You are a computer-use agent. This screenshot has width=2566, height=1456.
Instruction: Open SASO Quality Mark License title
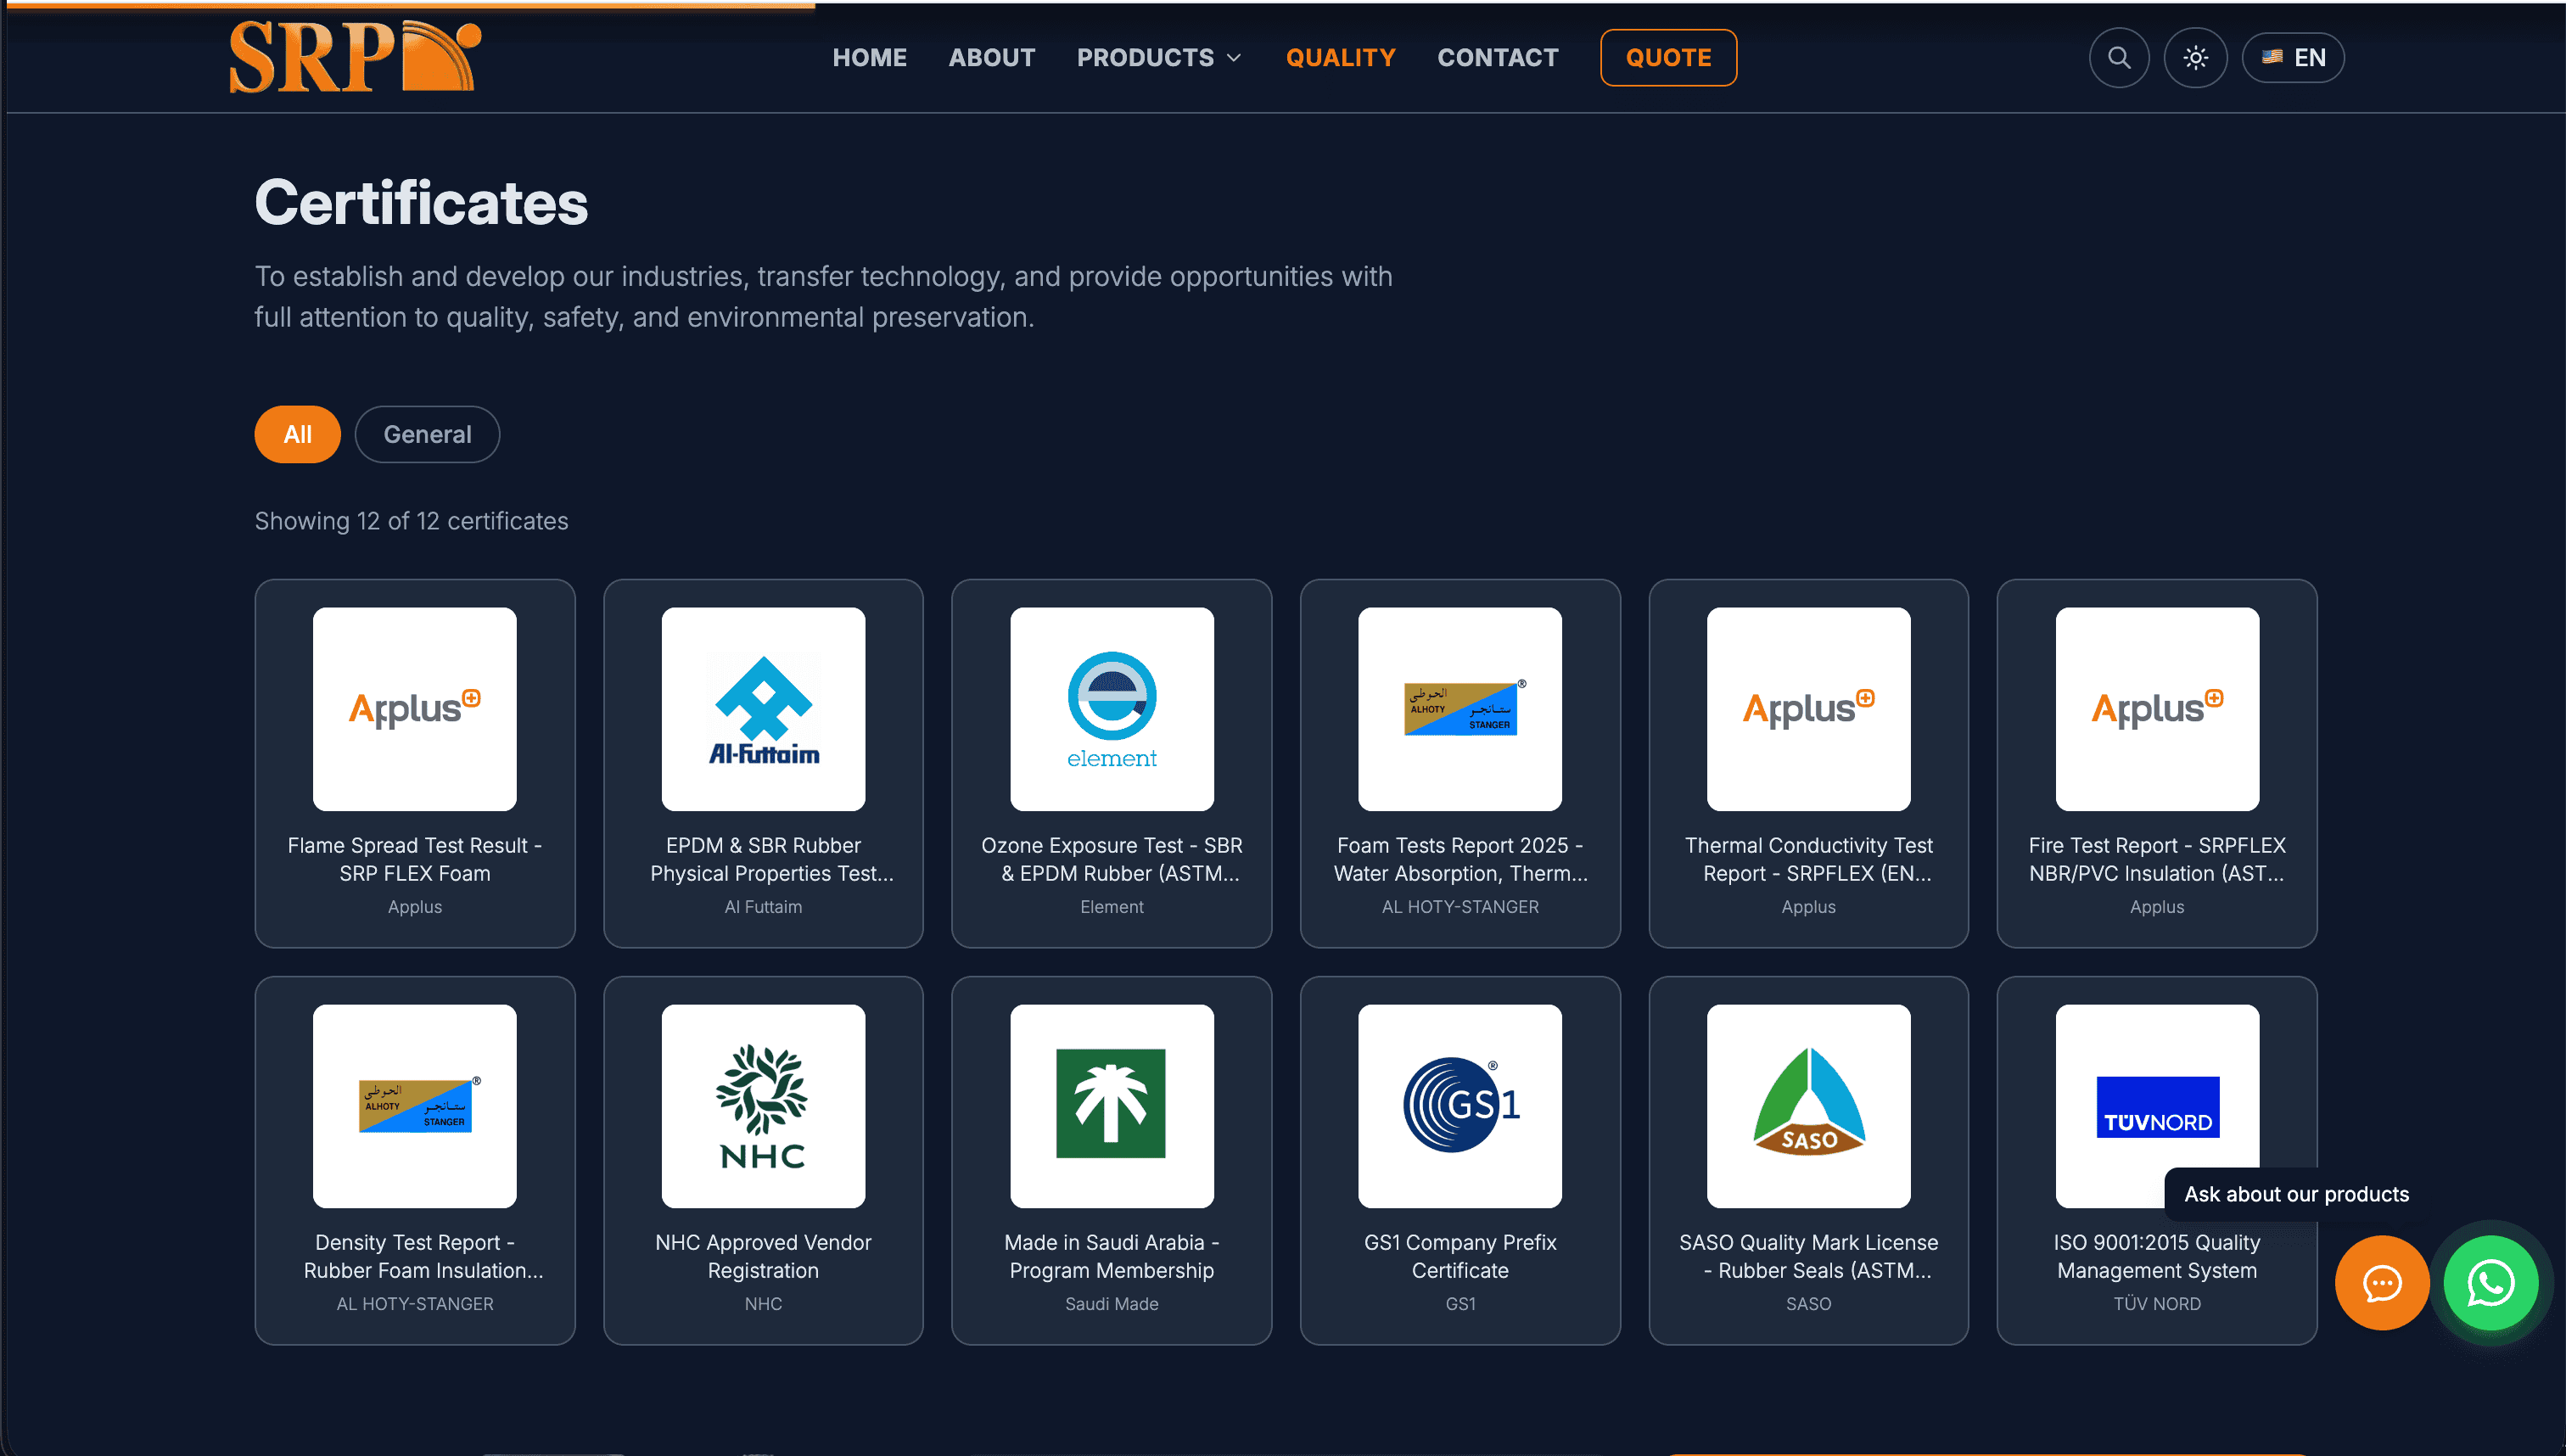tap(1808, 1256)
